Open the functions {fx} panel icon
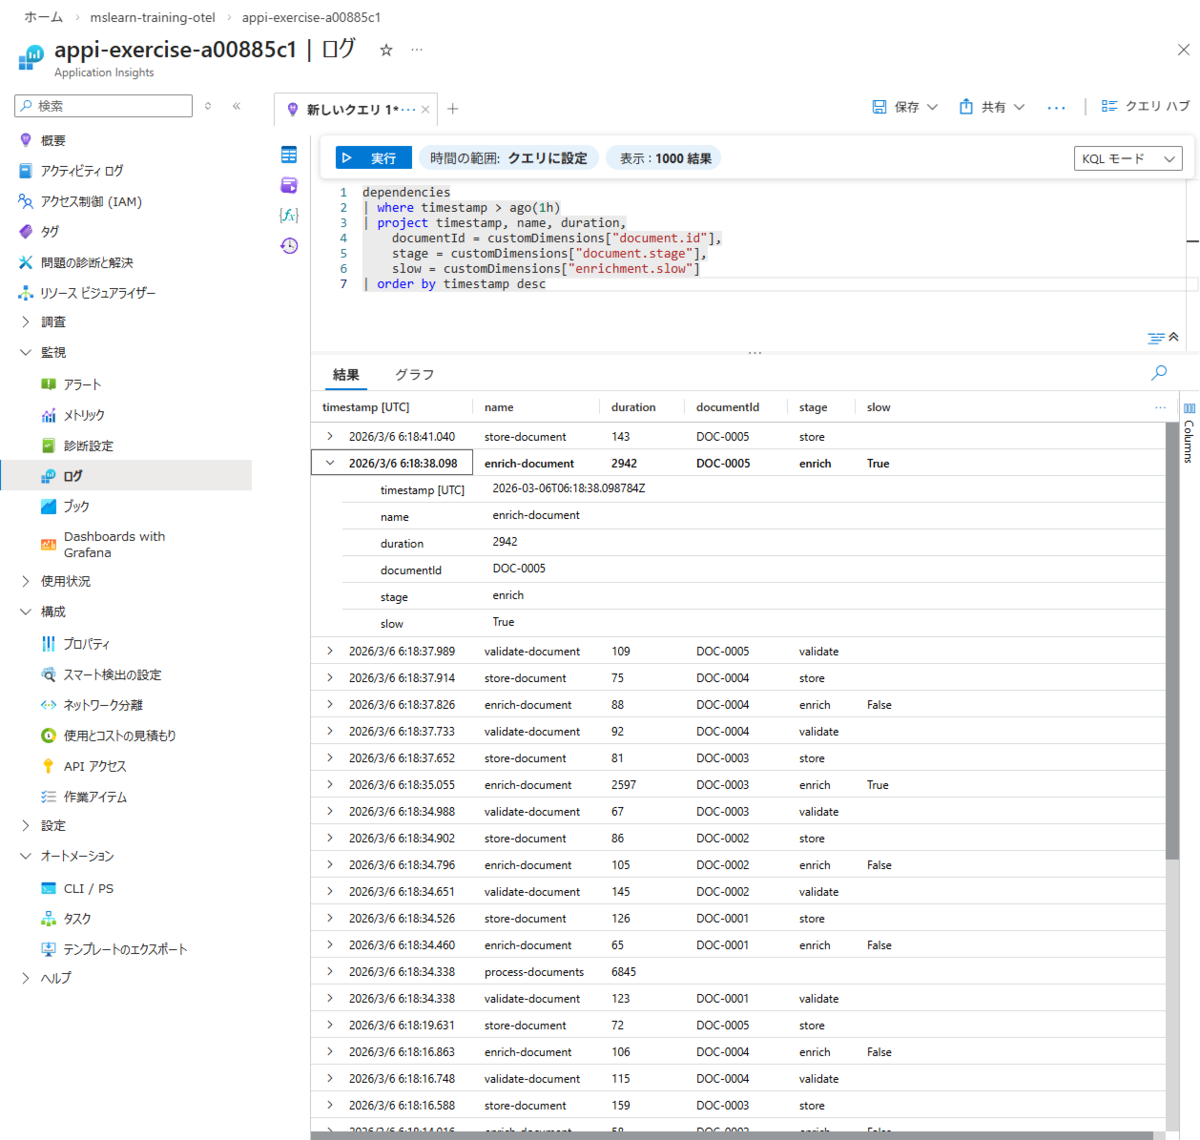1200x1140 pixels. 289,215
